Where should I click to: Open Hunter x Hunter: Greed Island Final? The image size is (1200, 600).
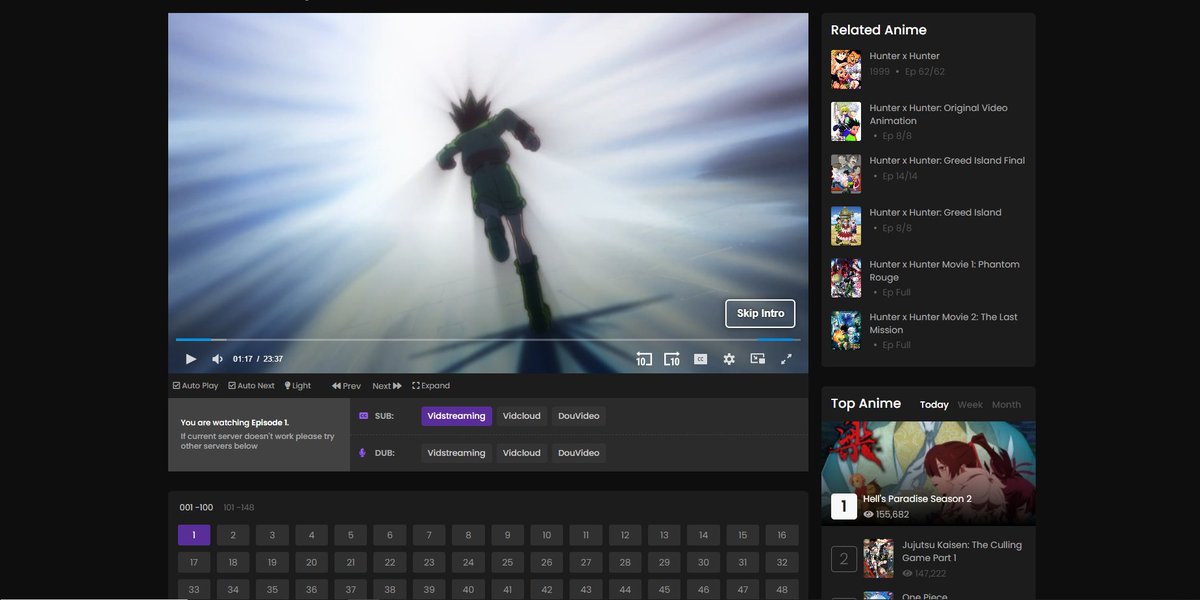coord(947,160)
